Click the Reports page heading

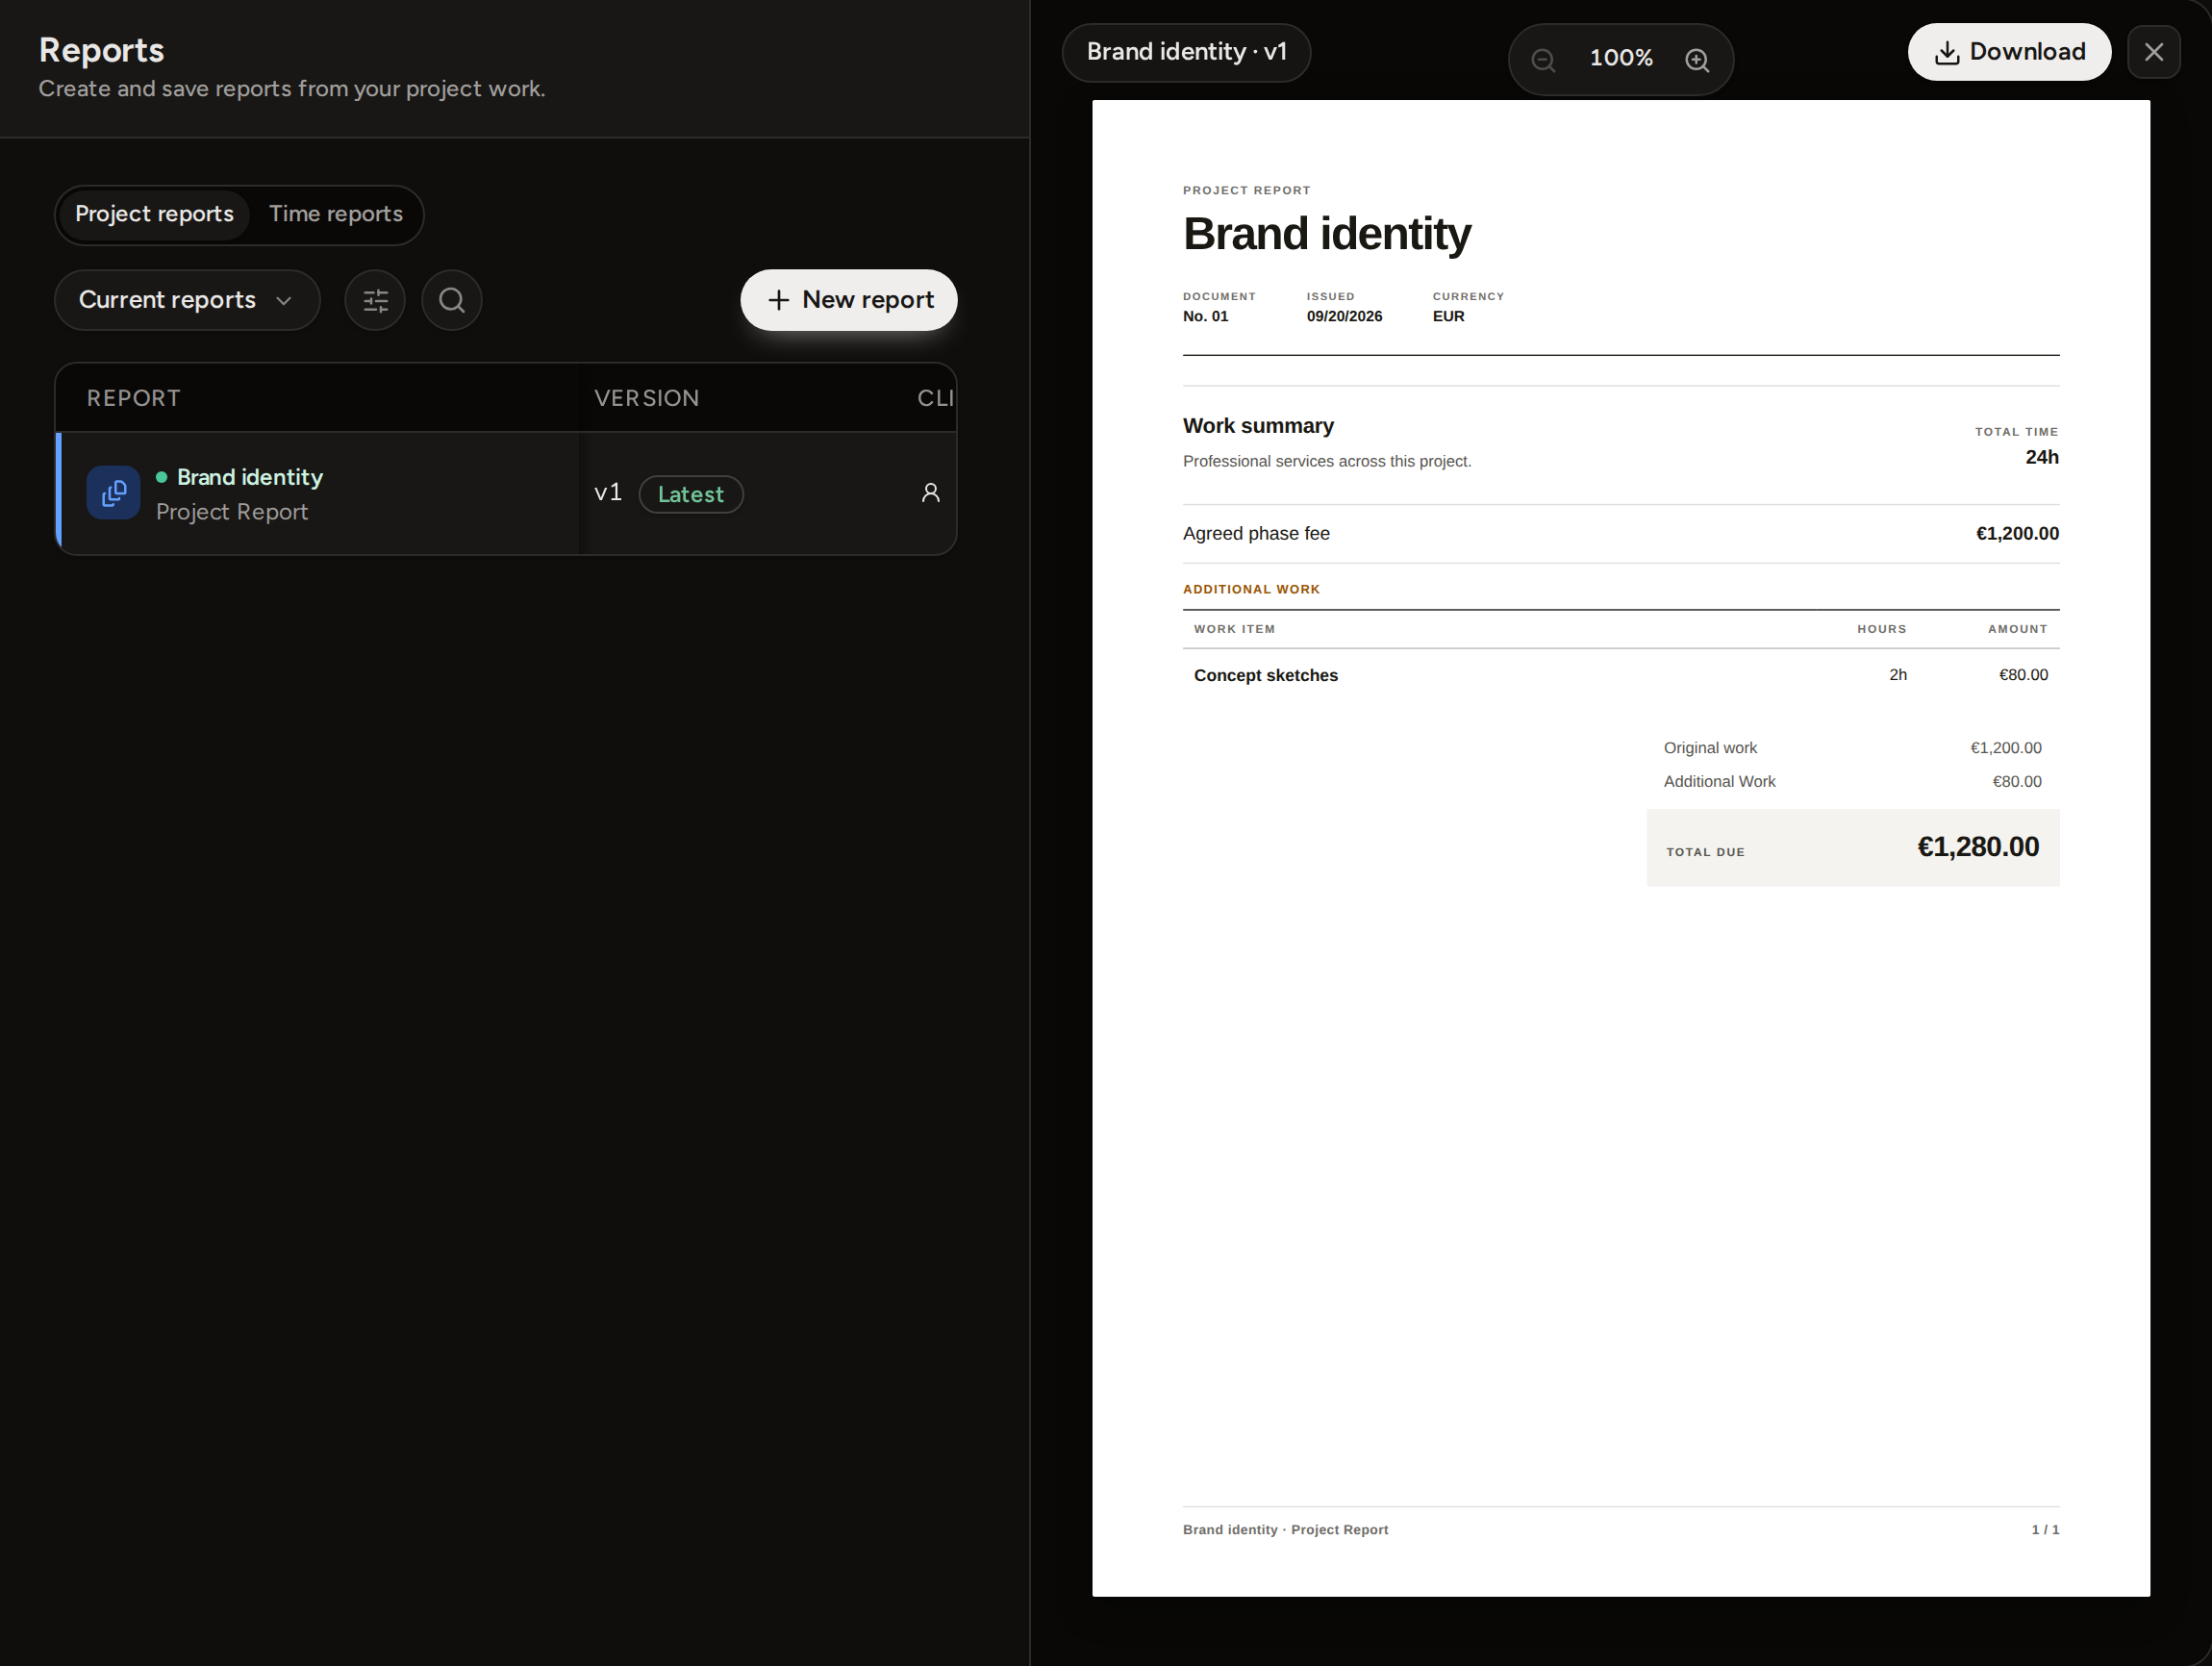tap(101, 50)
